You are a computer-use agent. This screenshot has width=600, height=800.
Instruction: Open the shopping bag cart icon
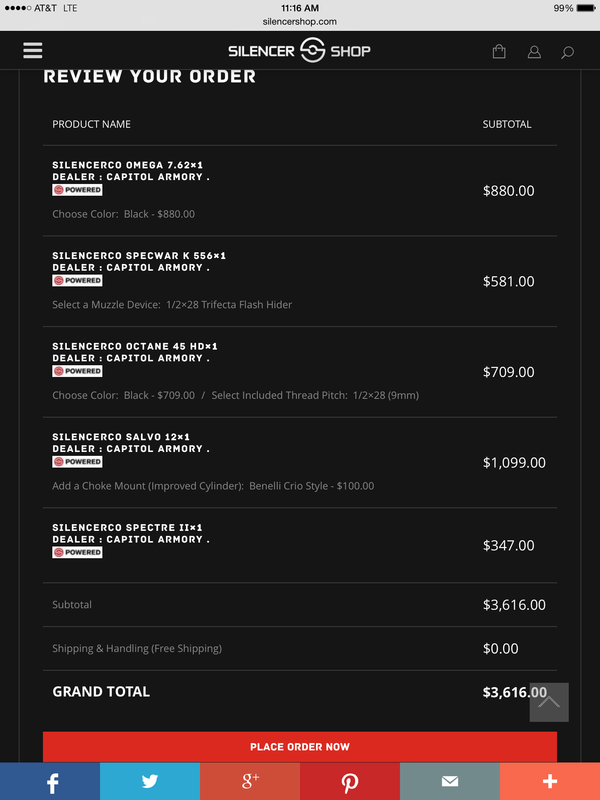[x=499, y=51]
